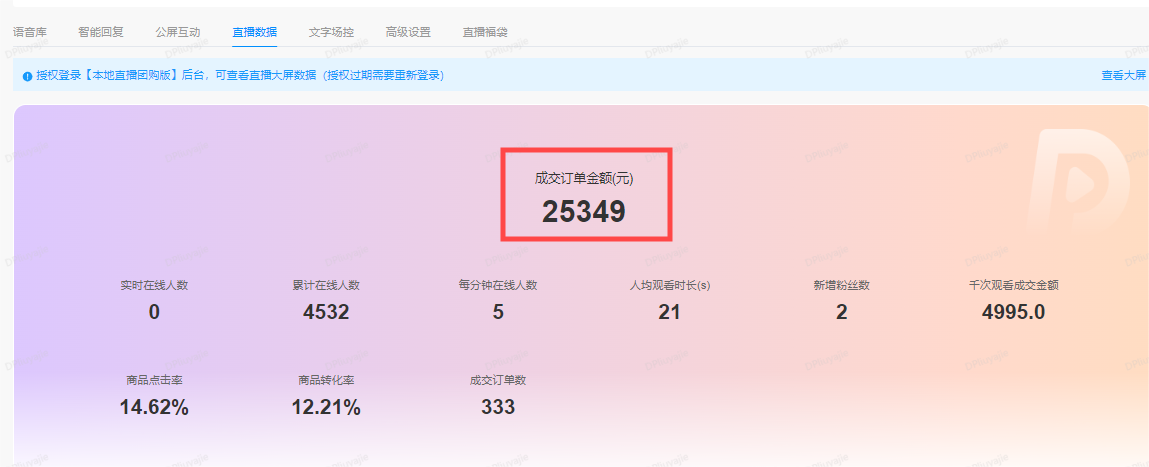Viewport: 1149px width, 467px height.
Task: Click the 千次观看成交金额 value 4995.0
Action: tap(1013, 312)
